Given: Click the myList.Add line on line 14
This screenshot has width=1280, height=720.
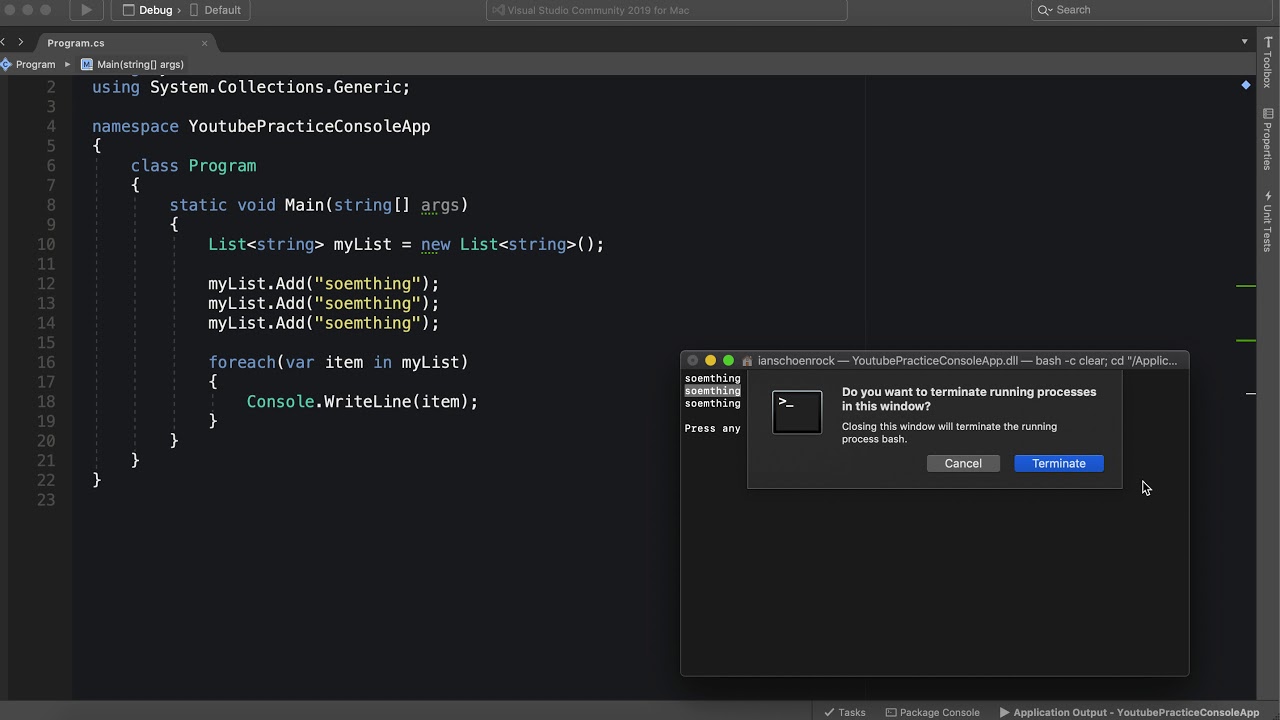Looking at the screenshot, I should coord(324,323).
